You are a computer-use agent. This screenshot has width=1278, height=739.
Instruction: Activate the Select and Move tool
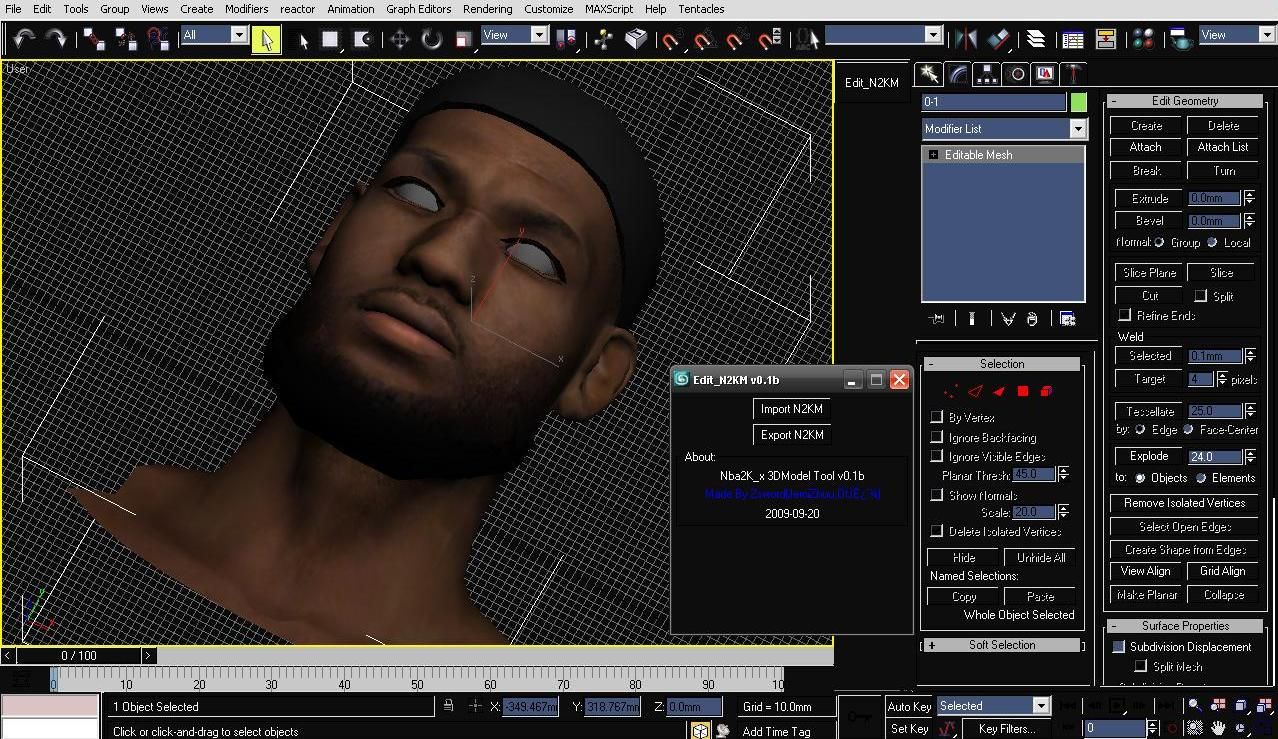coord(400,39)
